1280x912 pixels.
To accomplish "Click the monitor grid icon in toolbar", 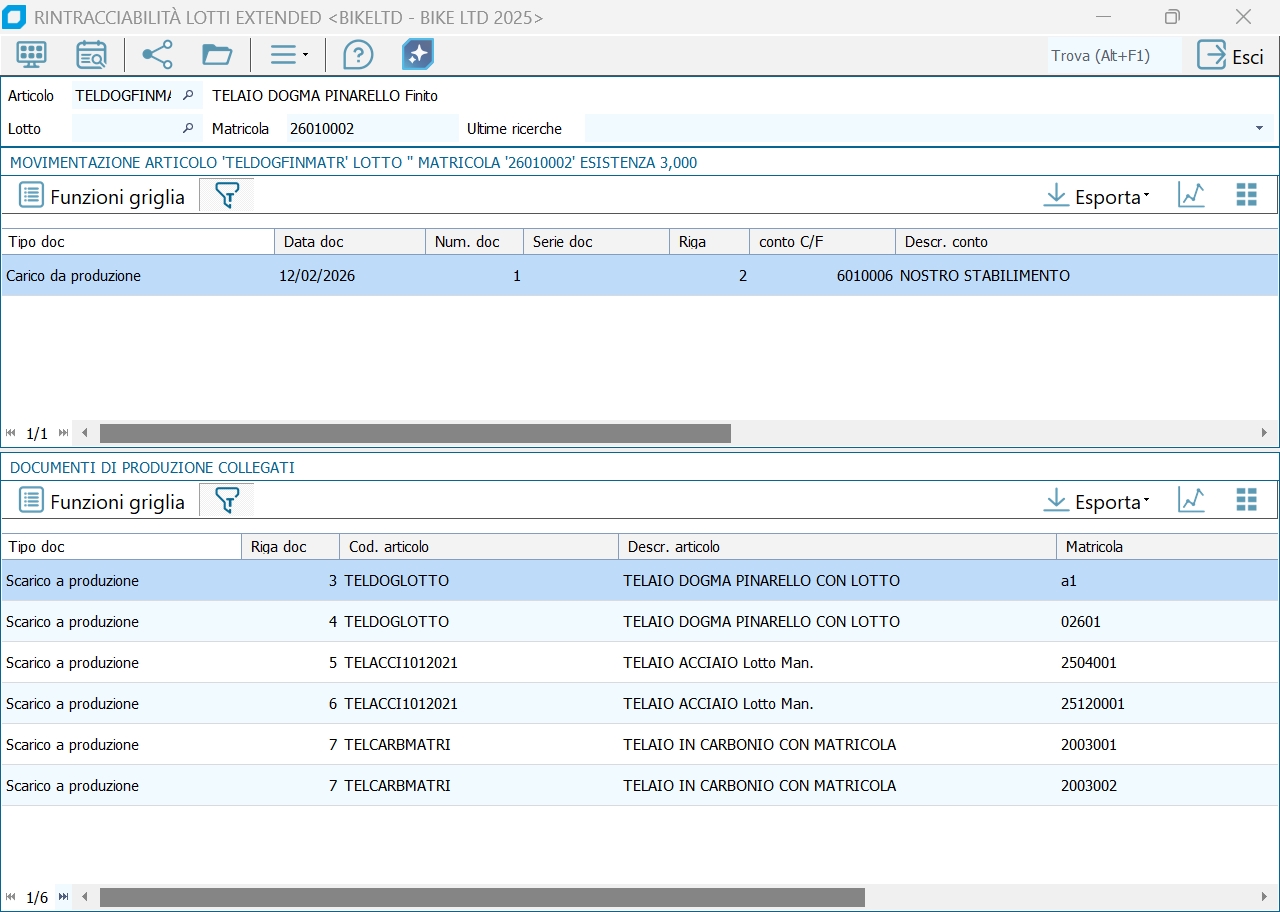I will [32, 55].
